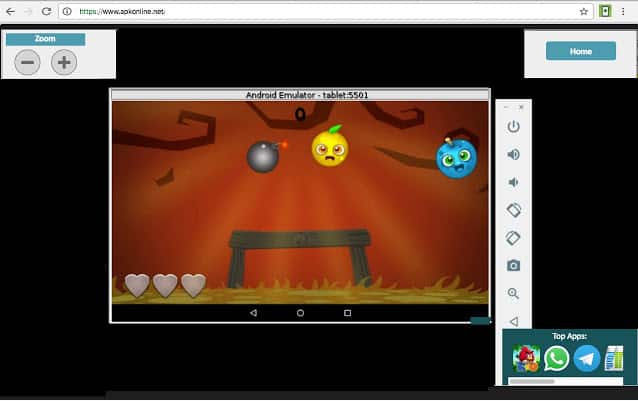Lower volume with the emulator volume down icon
638x401 pixels.
(513, 182)
